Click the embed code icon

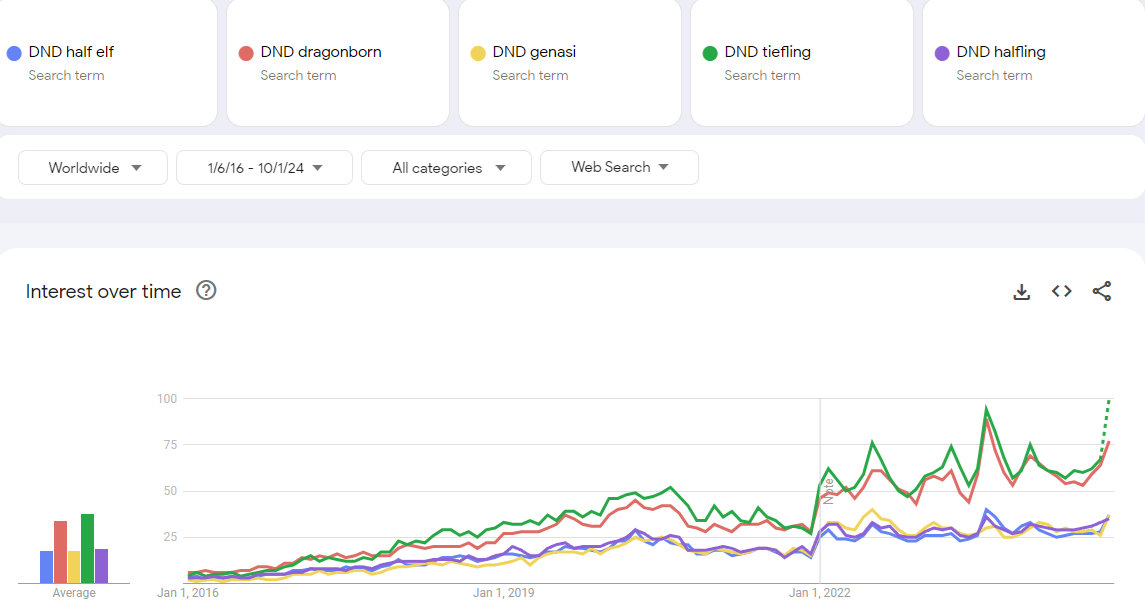(1062, 291)
